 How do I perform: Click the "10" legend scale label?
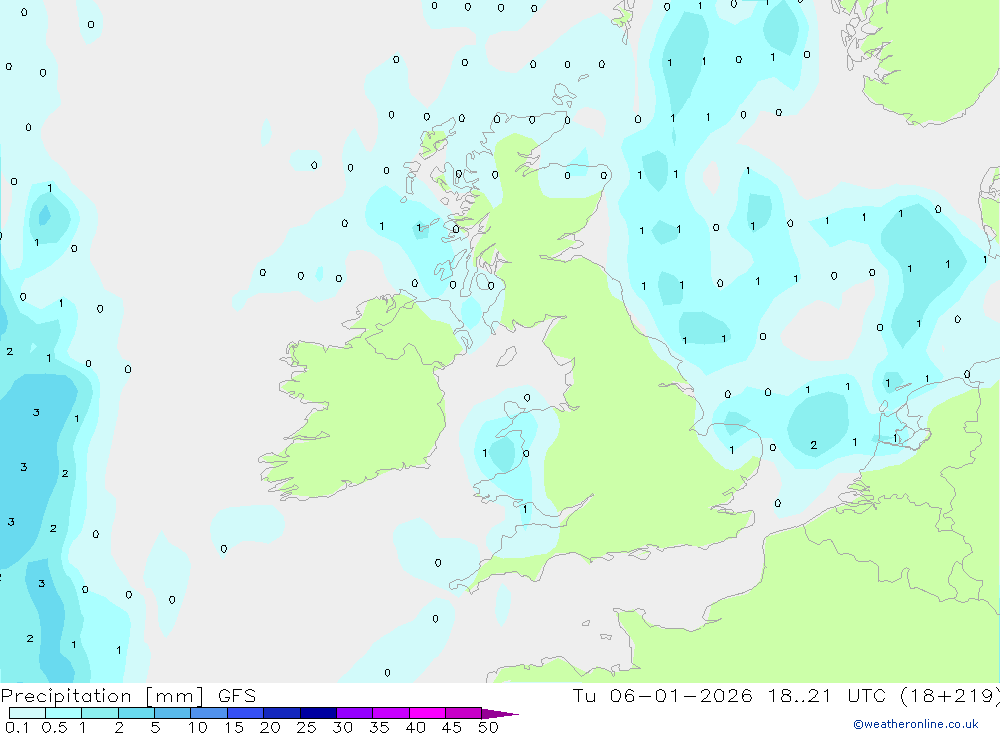click(198, 727)
